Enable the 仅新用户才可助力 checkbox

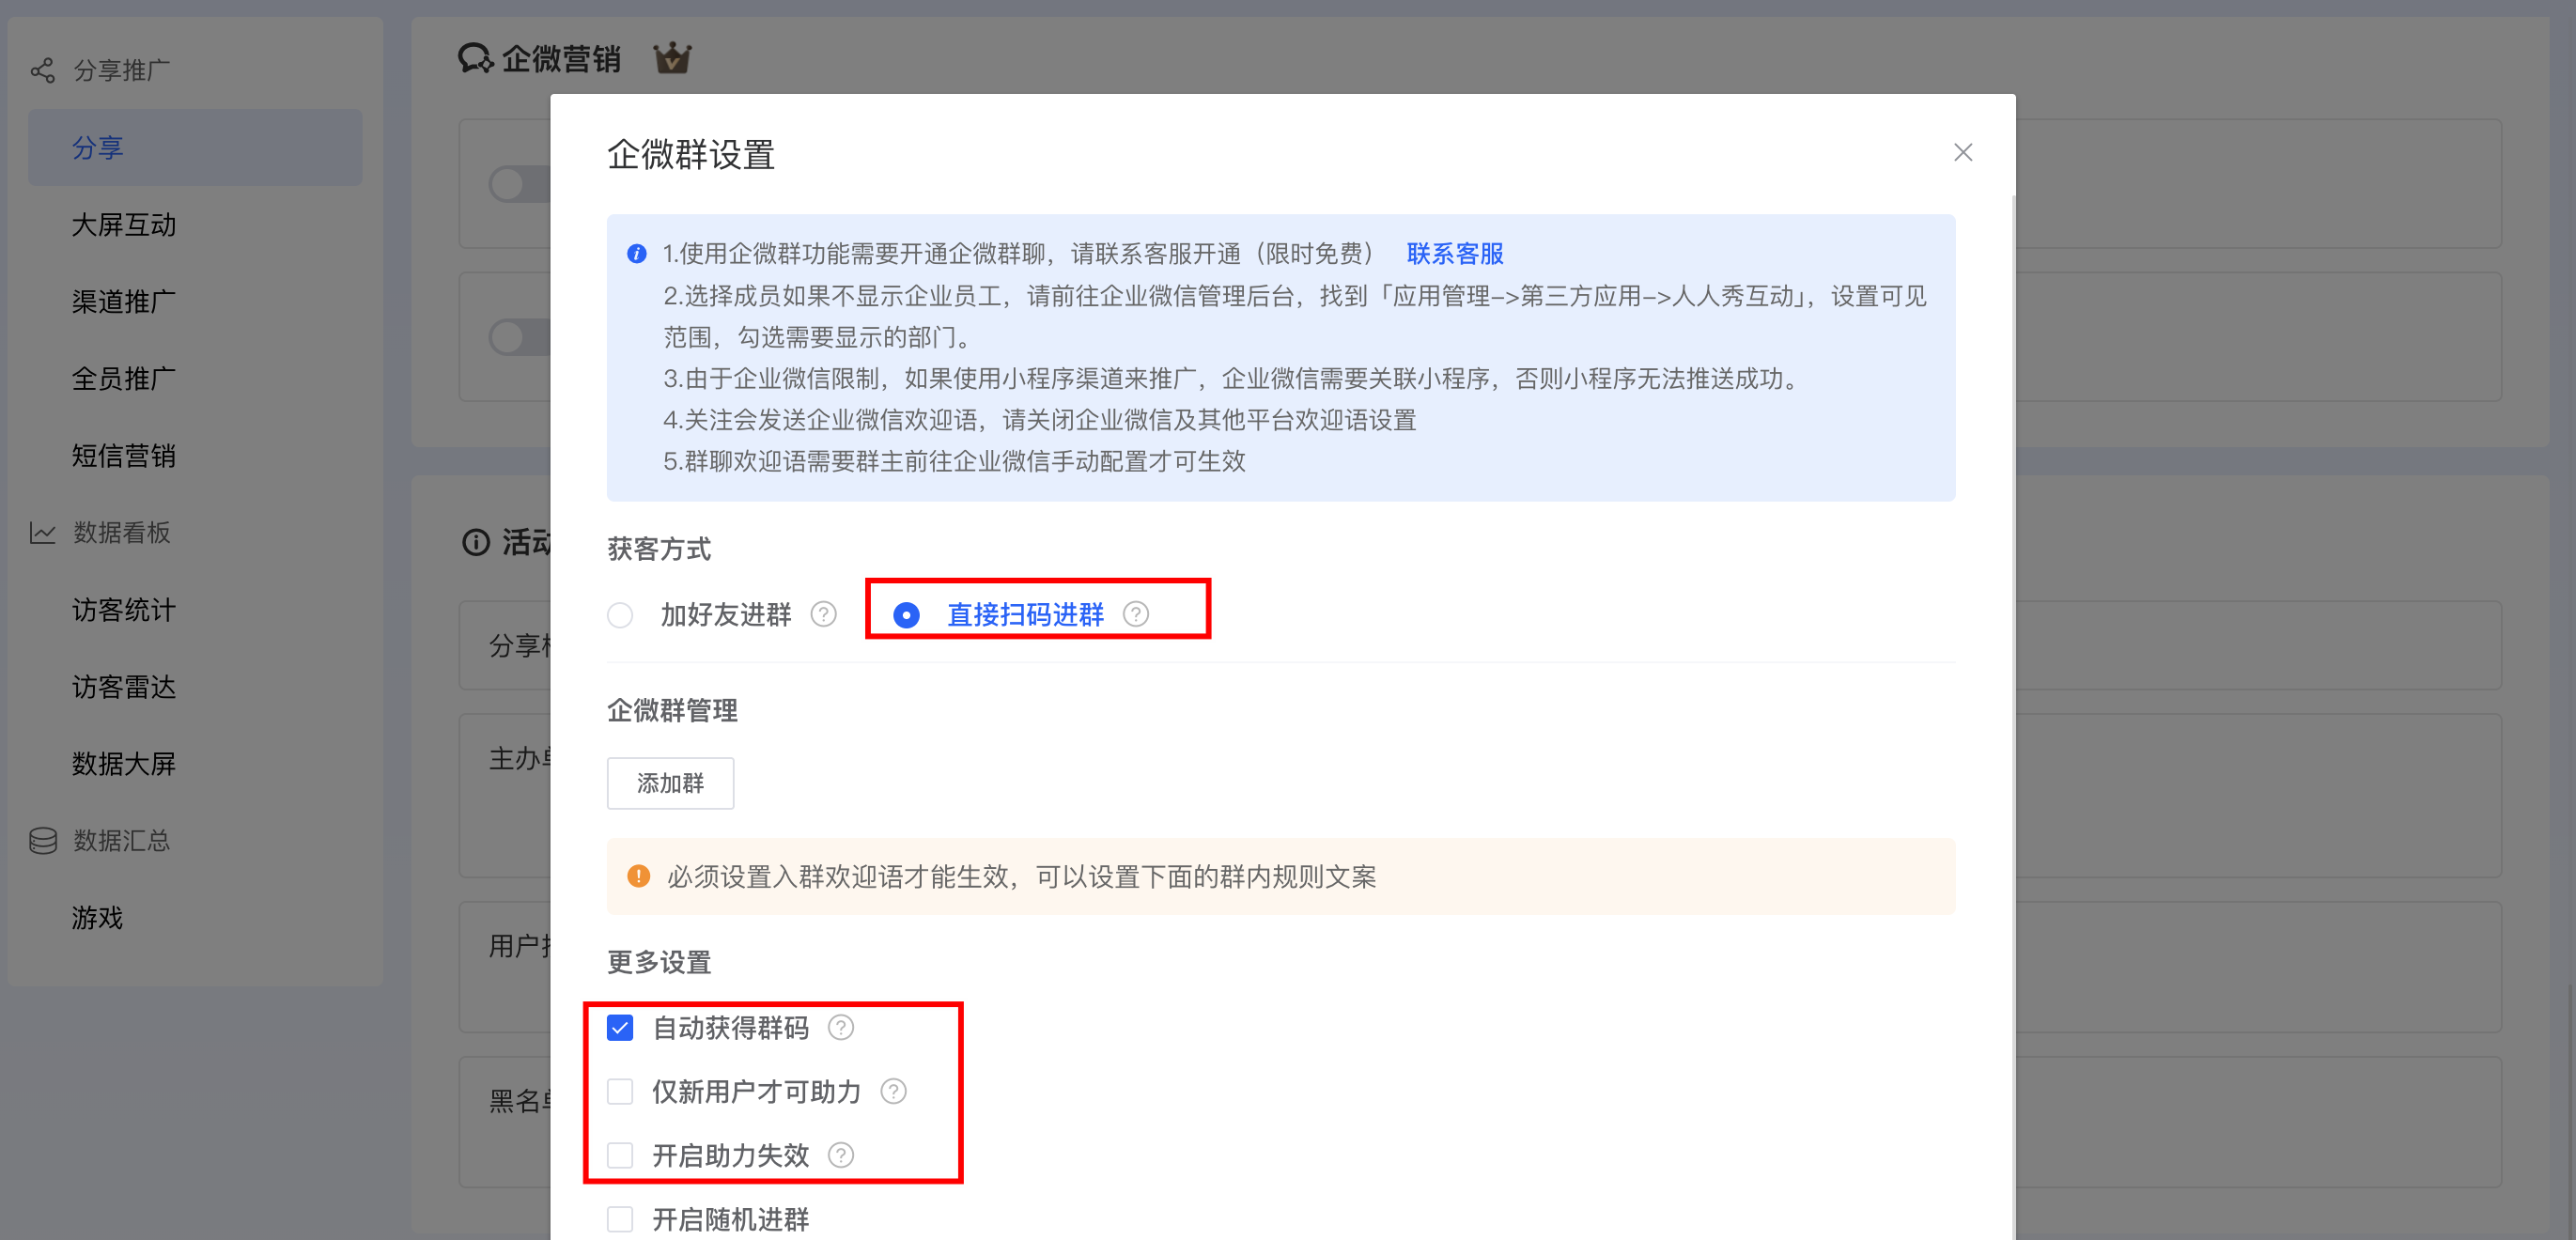620,1092
